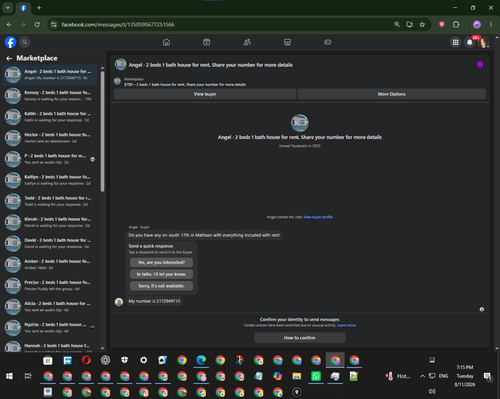The height and width of the screenshot is (399, 500).
Task: Click the View buyer button
Action: point(205,94)
